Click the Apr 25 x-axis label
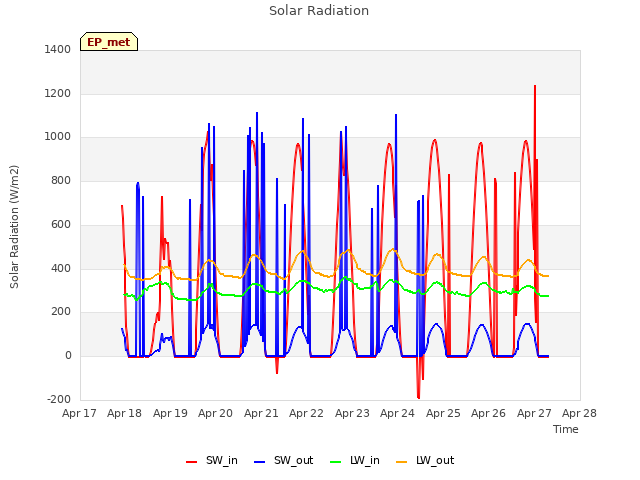Viewport: 640px width, 480px height. pyautogui.click(x=443, y=413)
